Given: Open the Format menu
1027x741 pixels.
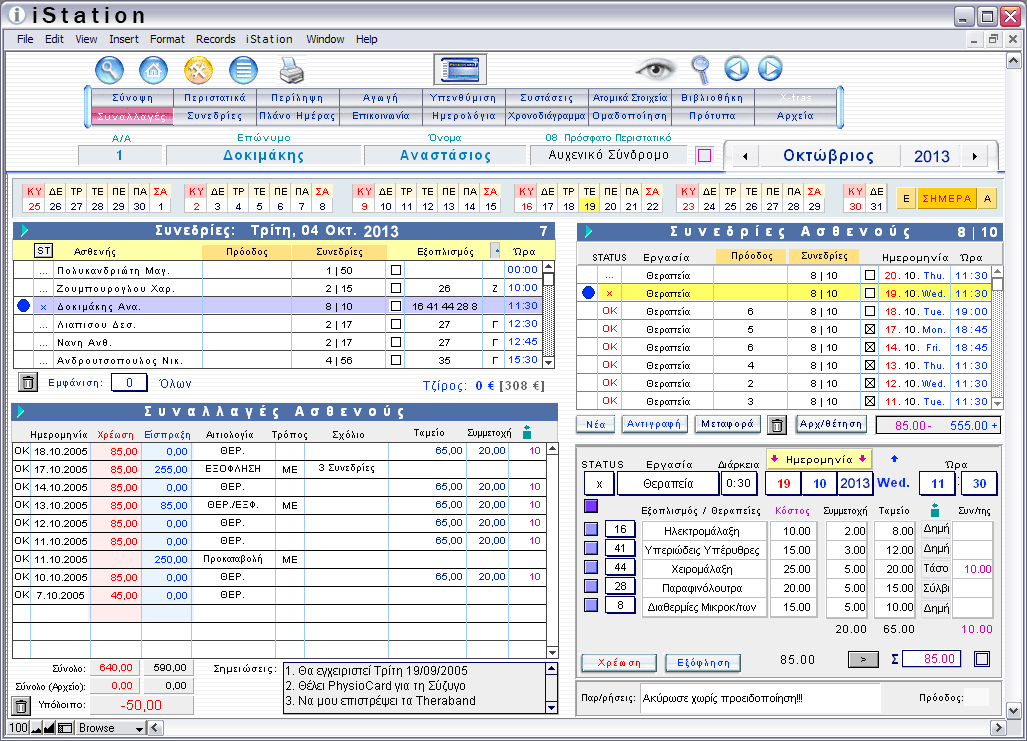Looking at the screenshot, I should pyautogui.click(x=167, y=39).
